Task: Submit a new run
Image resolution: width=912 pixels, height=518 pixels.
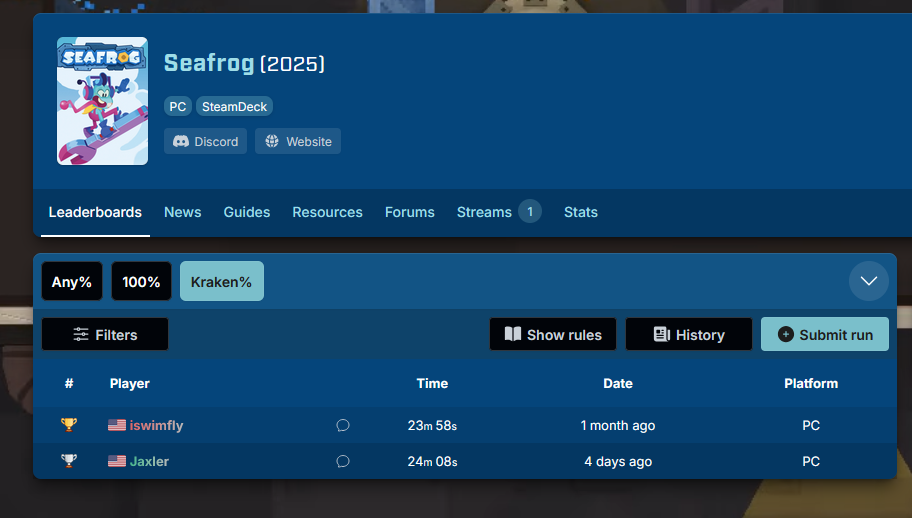Action: coord(825,334)
